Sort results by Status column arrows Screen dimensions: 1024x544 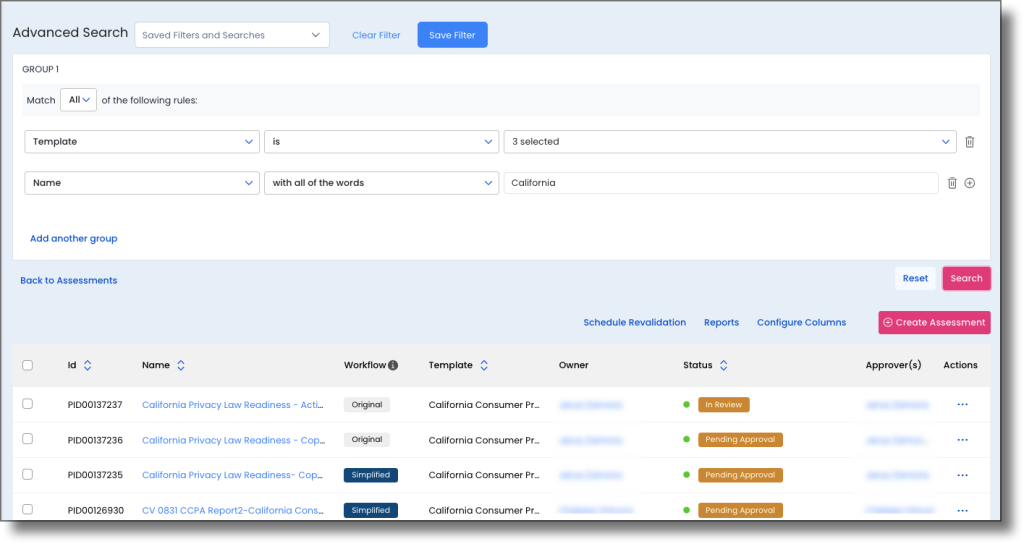click(724, 365)
